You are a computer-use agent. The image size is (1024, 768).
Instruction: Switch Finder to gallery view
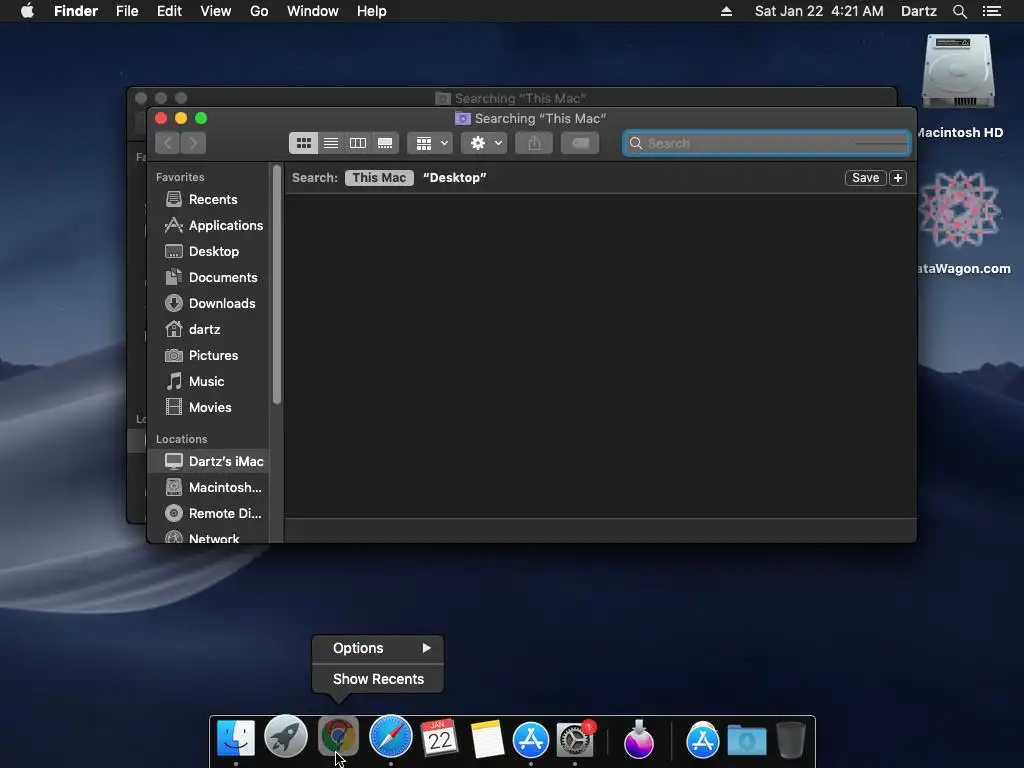385,143
